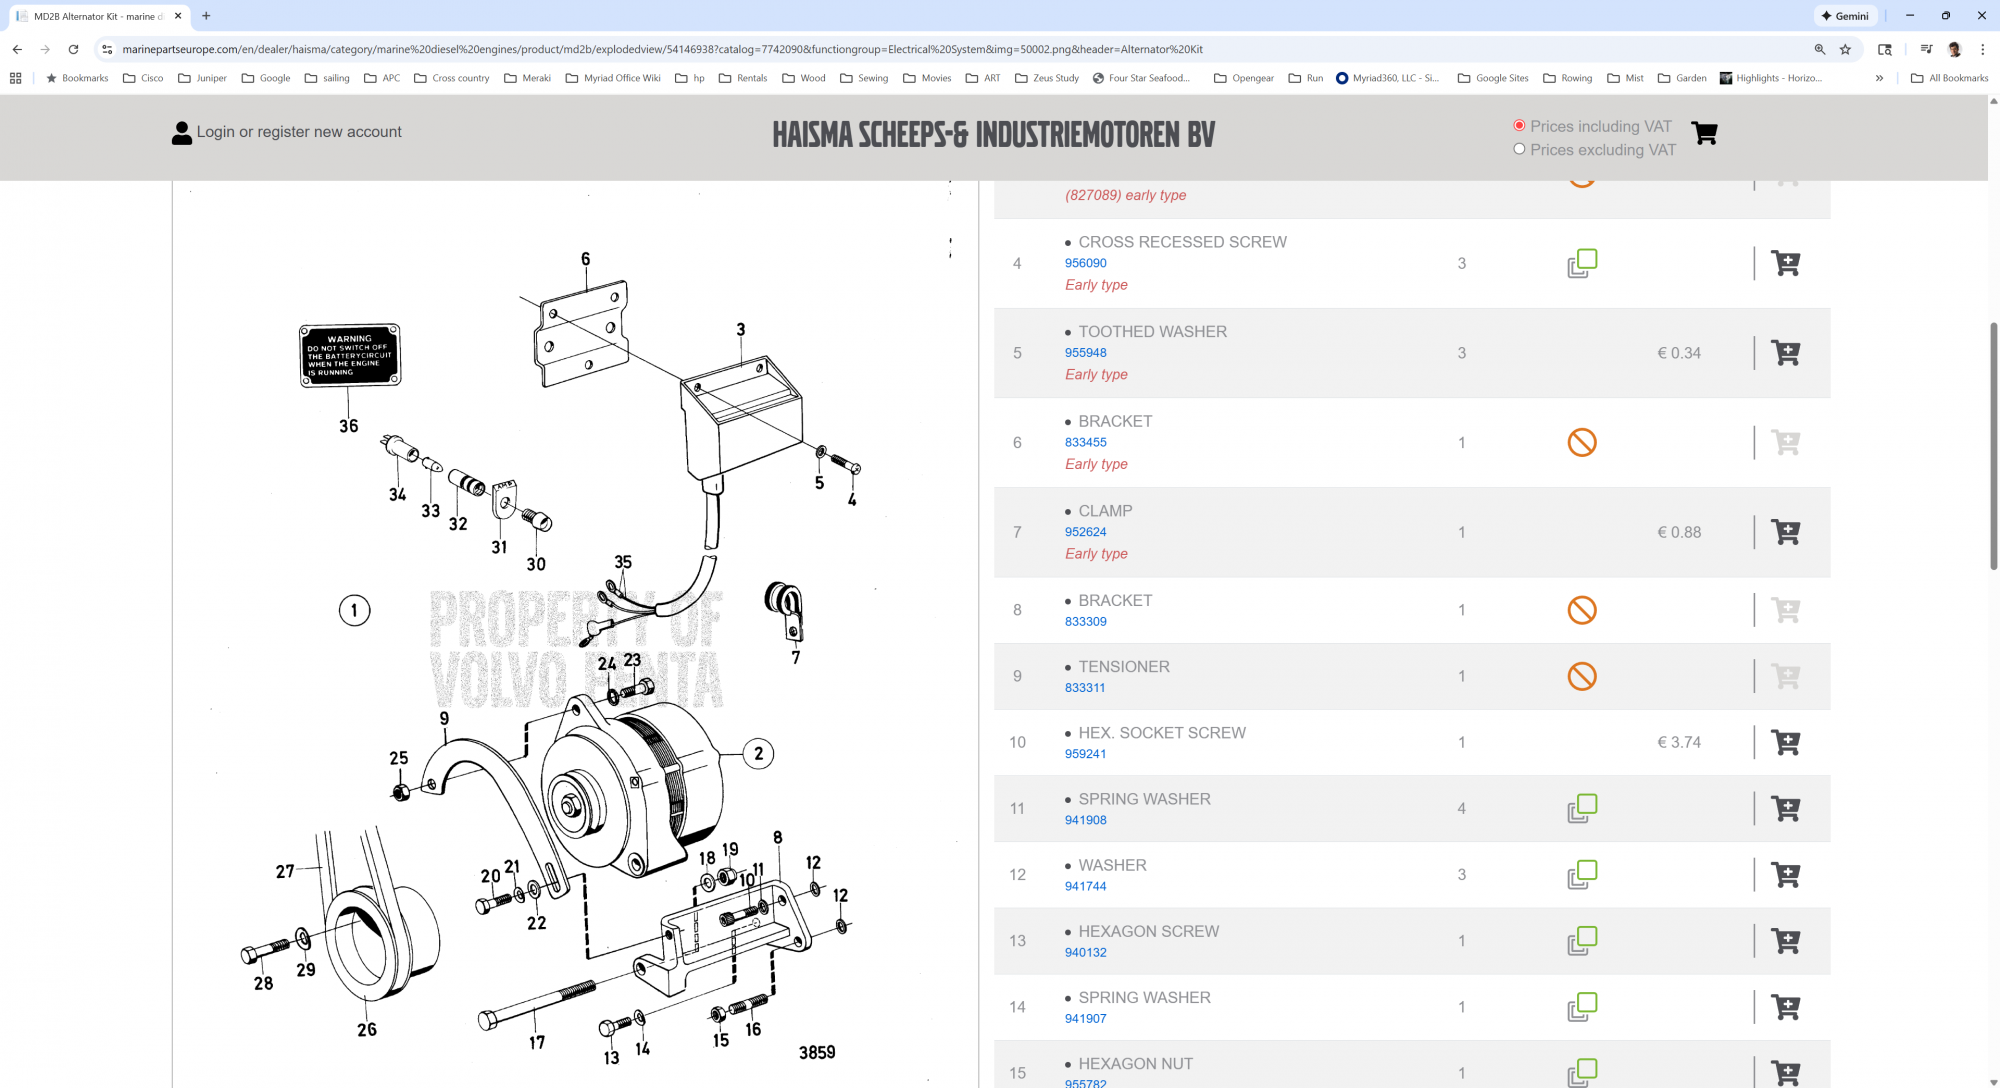2000x1088 pixels.
Task: Show replacement parts for CROSS RECESSED SCREW
Action: (1582, 263)
